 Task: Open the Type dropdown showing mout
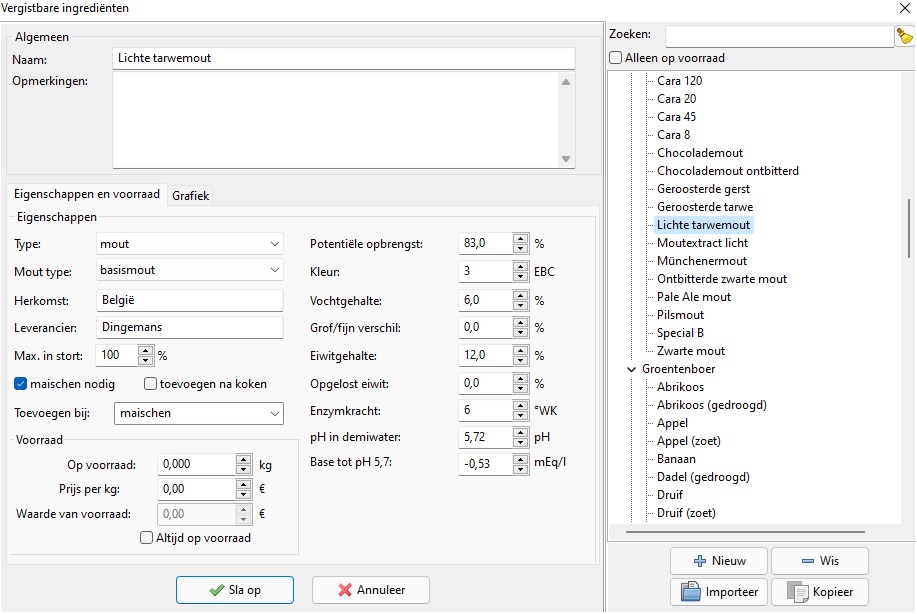(190, 244)
